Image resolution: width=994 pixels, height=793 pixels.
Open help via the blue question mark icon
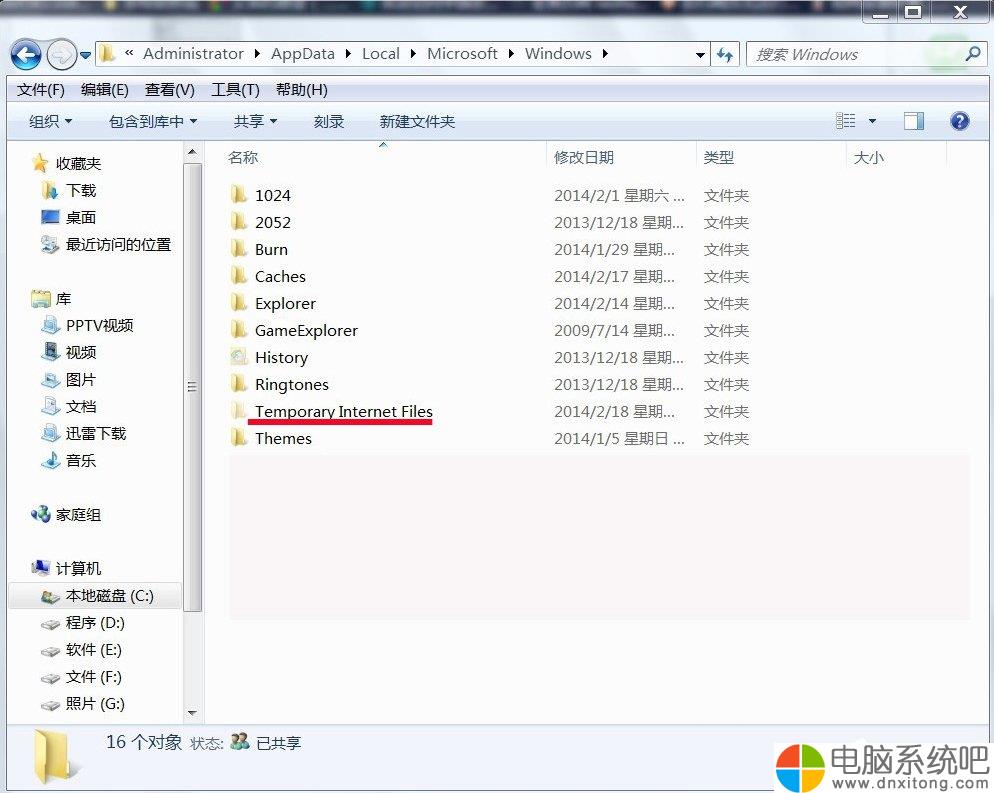959,121
